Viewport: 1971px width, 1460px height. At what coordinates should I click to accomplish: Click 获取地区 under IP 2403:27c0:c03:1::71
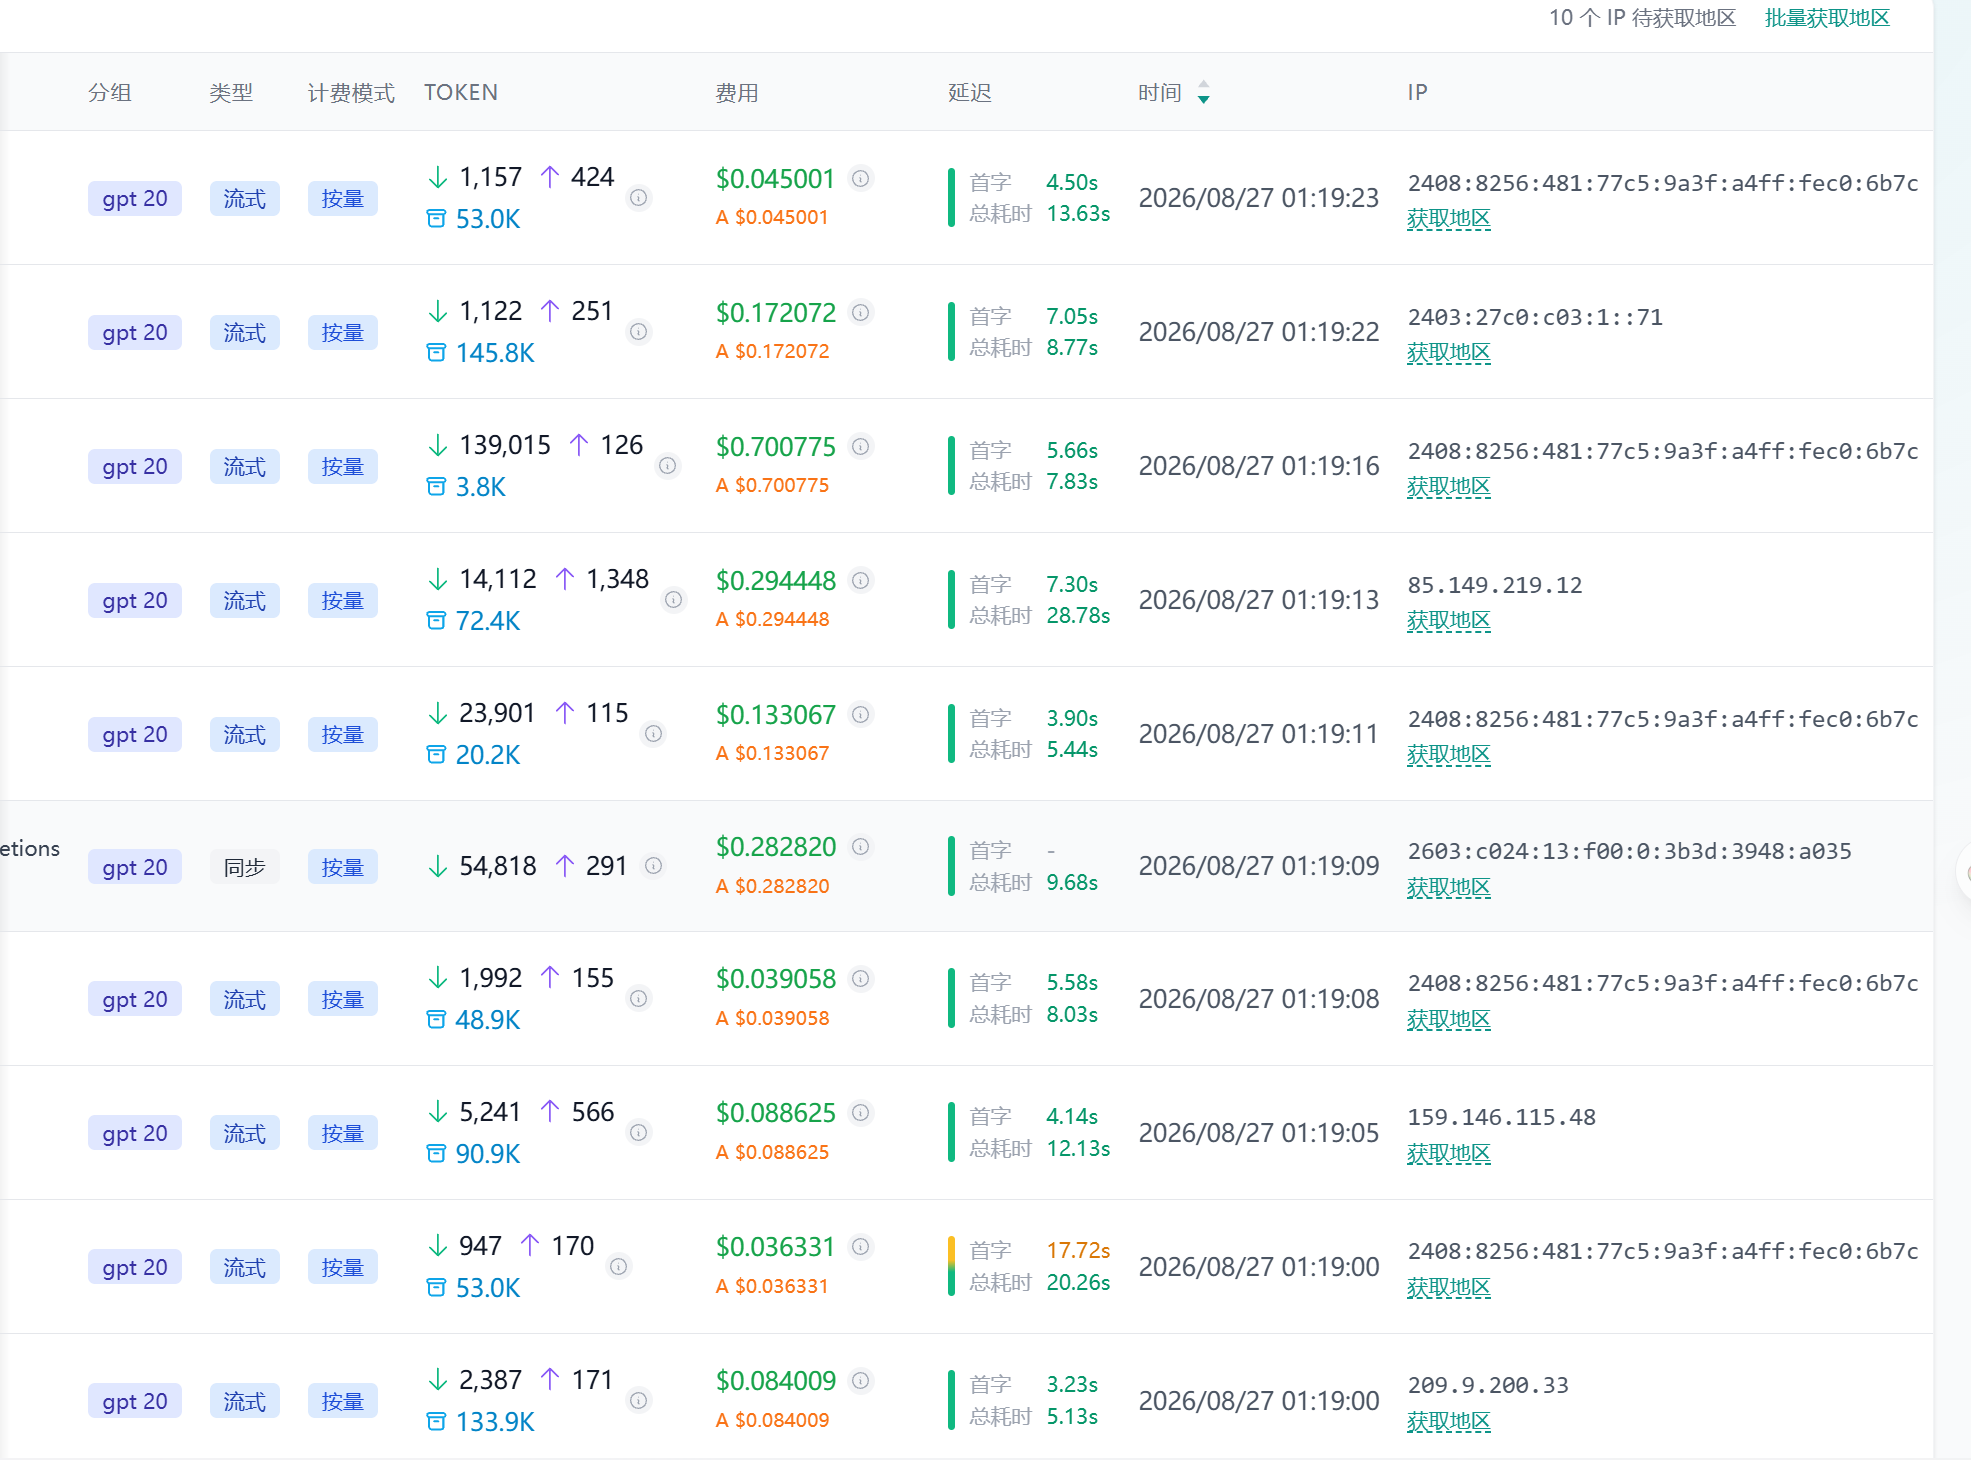1448,353
